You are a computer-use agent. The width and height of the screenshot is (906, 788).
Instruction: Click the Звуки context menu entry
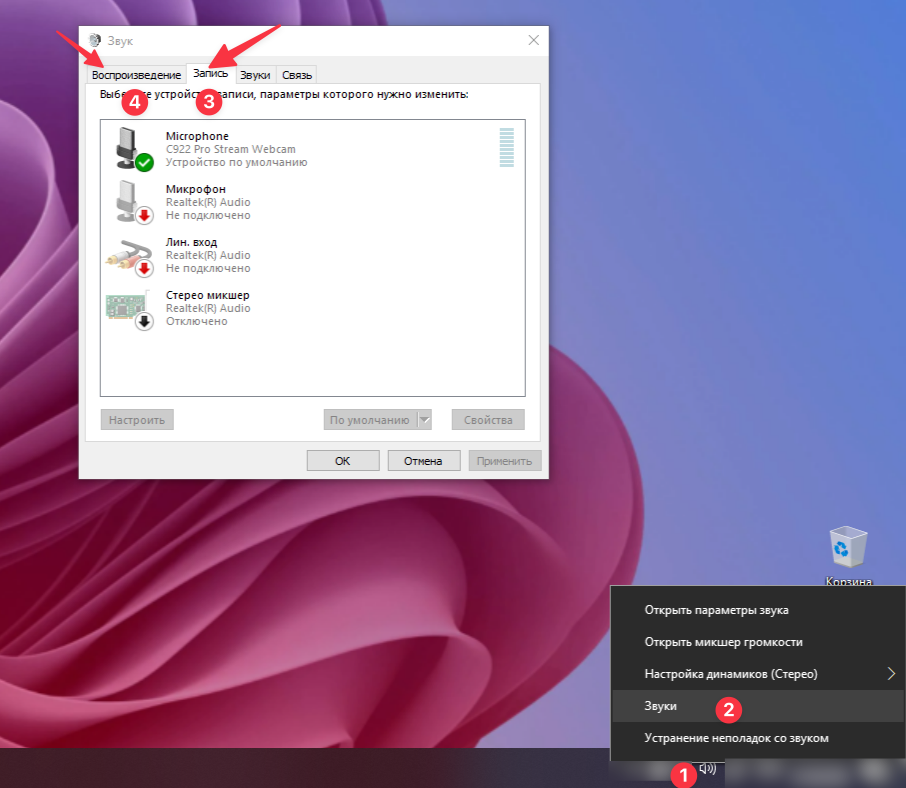coord(758,706)
